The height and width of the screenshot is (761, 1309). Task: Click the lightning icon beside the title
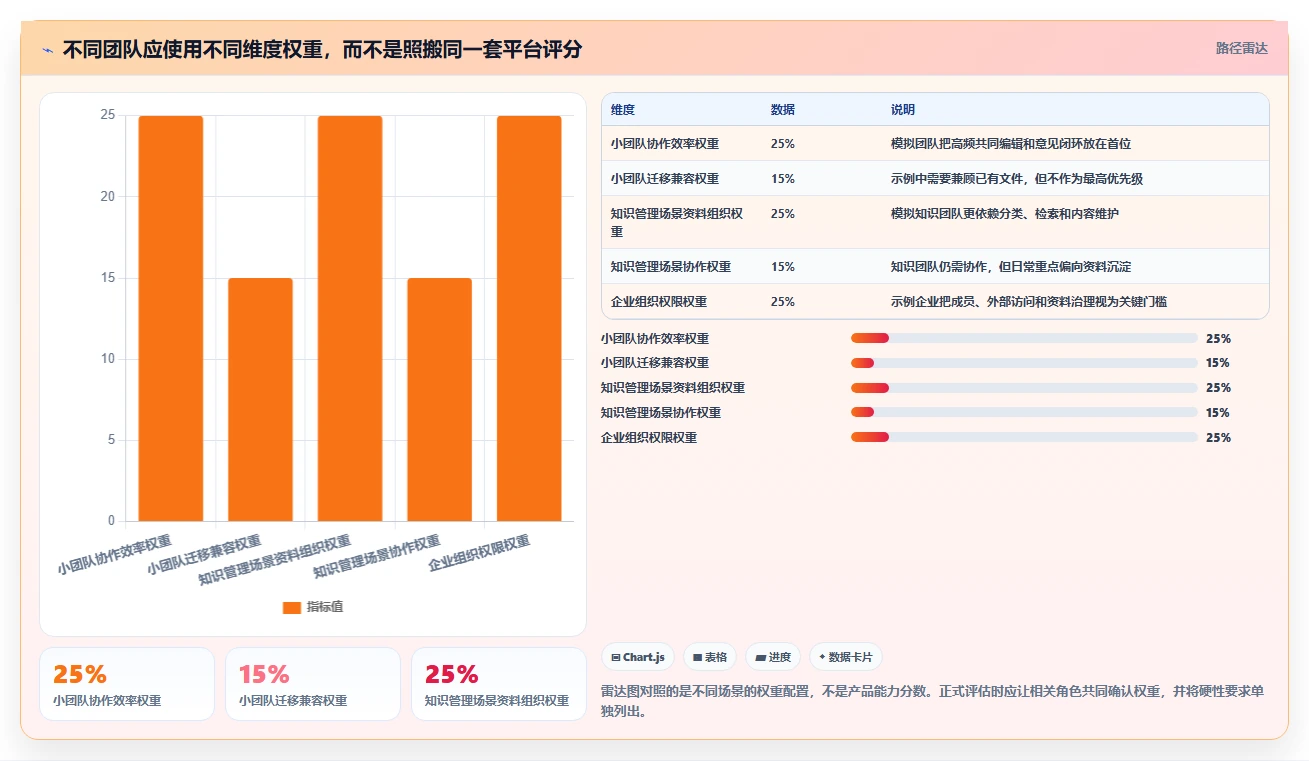tap(47, 50)
